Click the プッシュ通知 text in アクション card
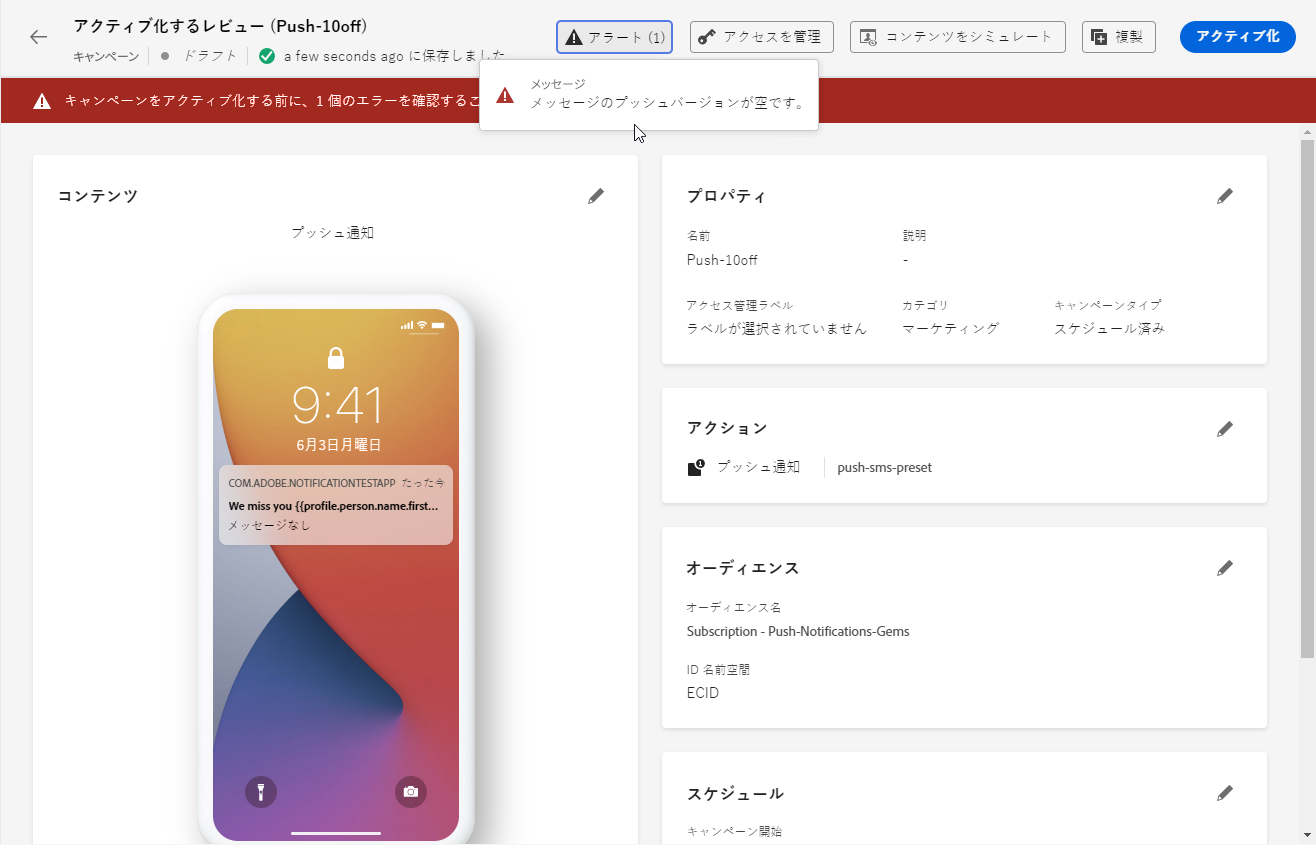1316x845 pixels. 759,467
